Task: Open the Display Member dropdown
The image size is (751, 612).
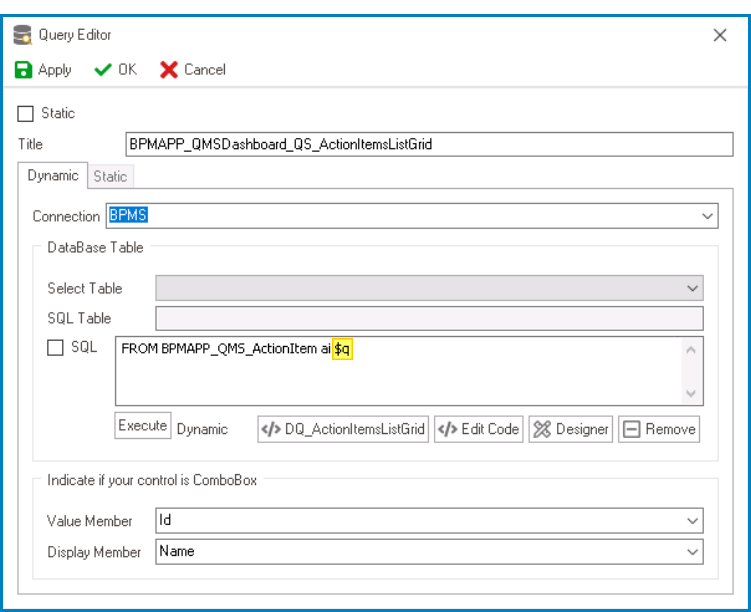Action: [692, 552]
